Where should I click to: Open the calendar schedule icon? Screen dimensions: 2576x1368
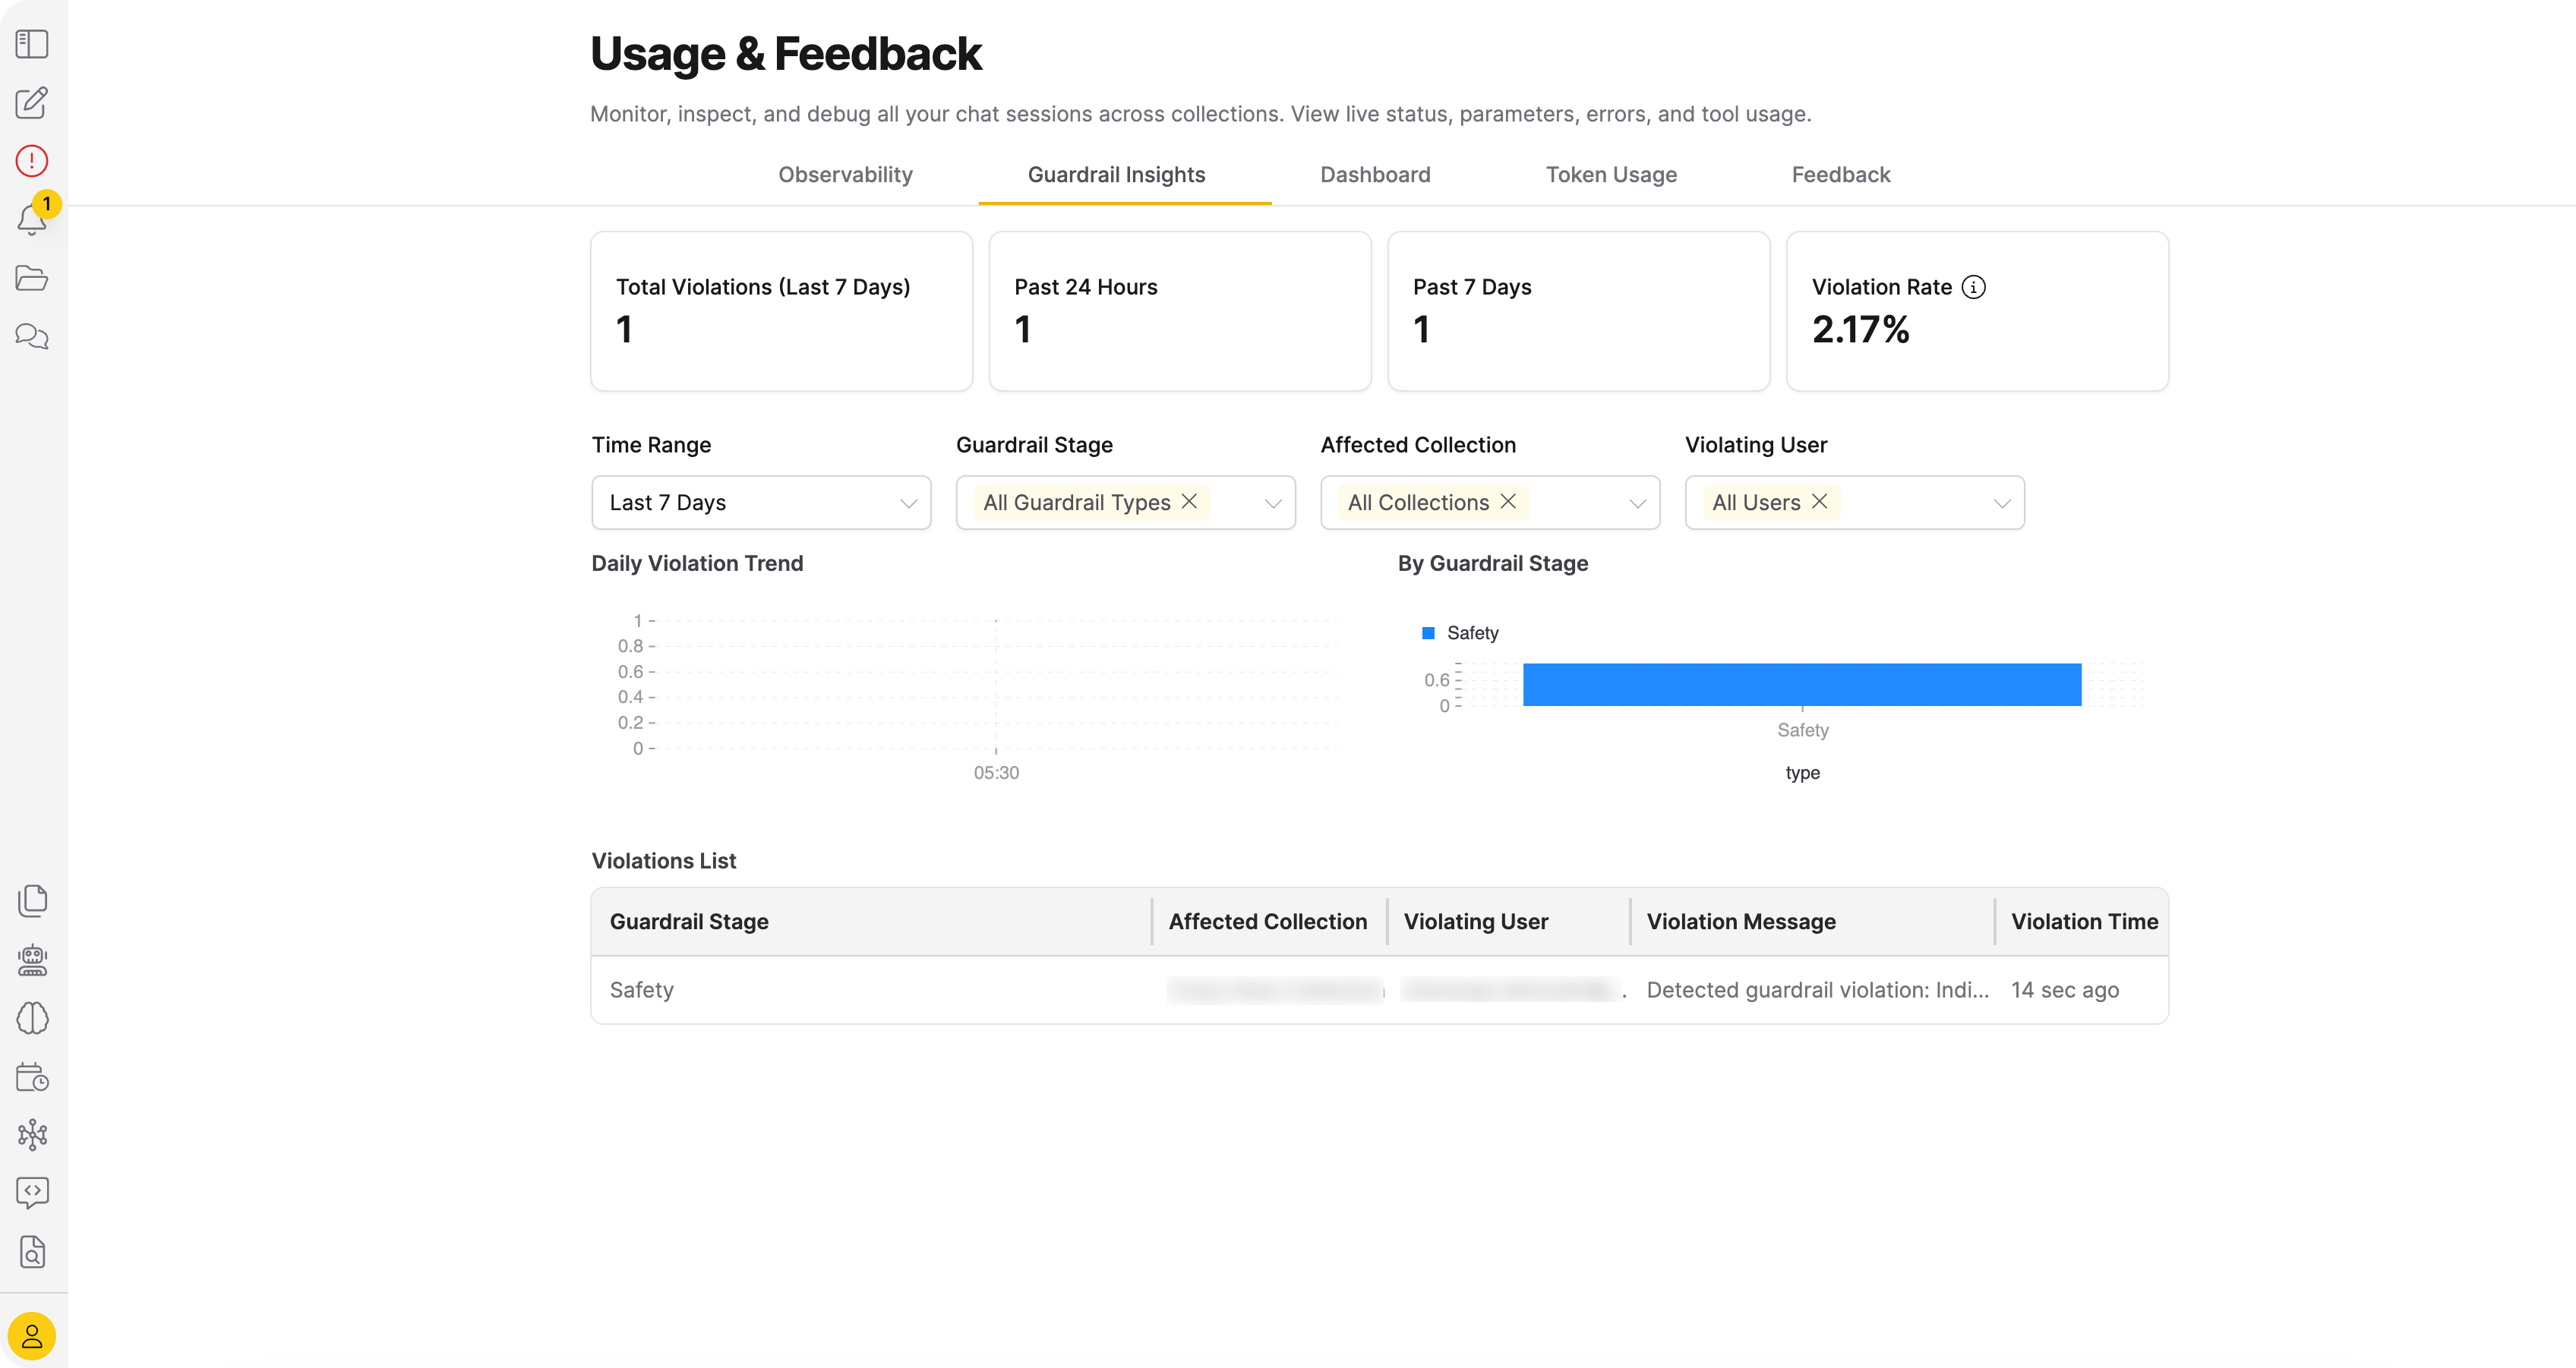(32, 1077)
